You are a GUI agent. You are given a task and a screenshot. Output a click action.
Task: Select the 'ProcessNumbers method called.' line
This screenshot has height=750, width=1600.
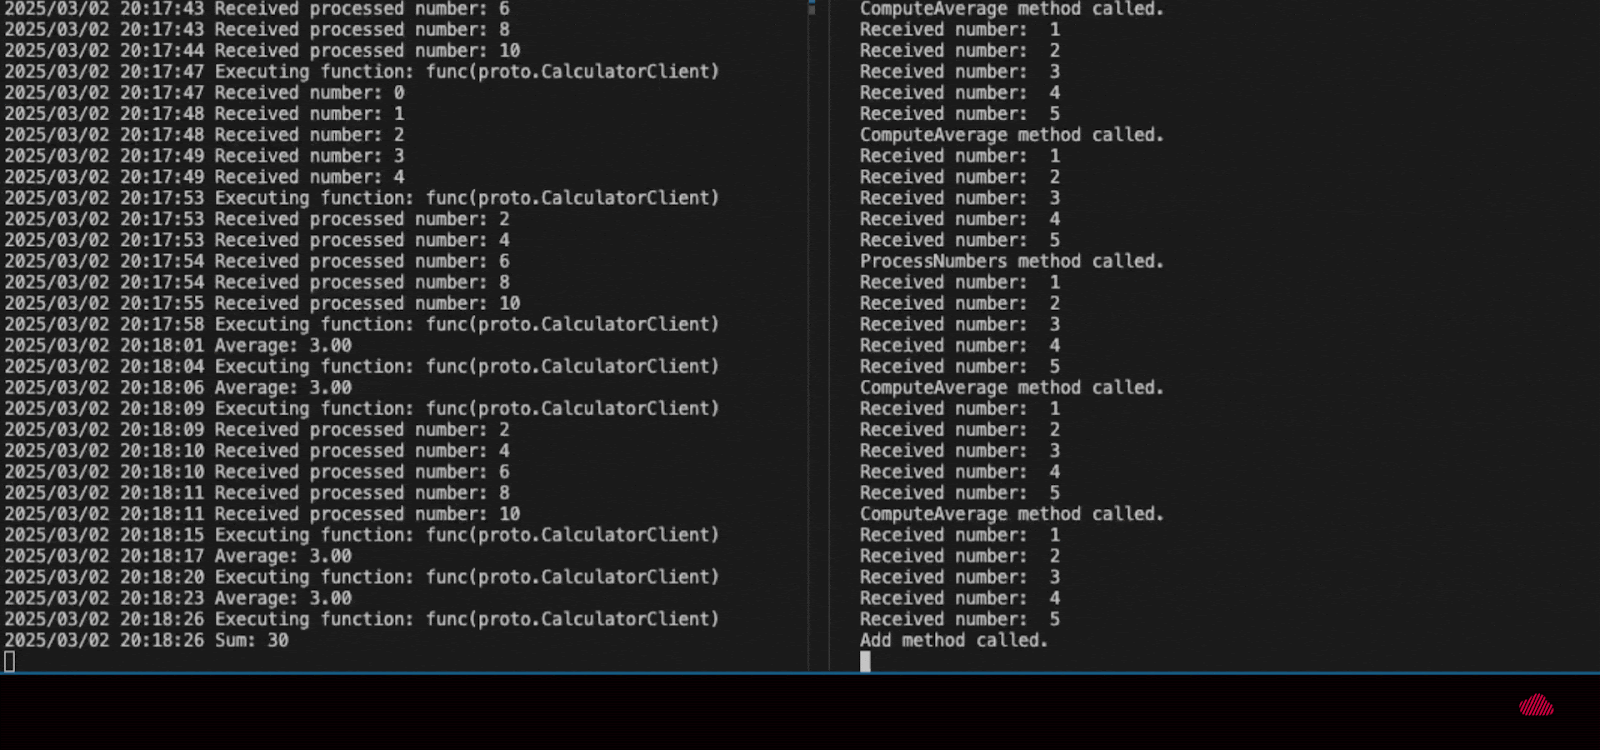(1012, 261)
